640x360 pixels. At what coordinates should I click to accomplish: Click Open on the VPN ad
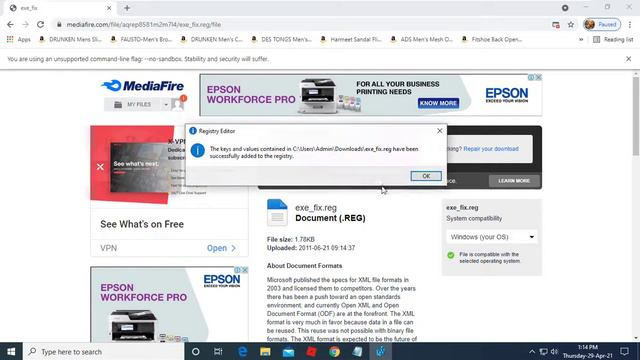pyautogui.click(x=221, y=248)
